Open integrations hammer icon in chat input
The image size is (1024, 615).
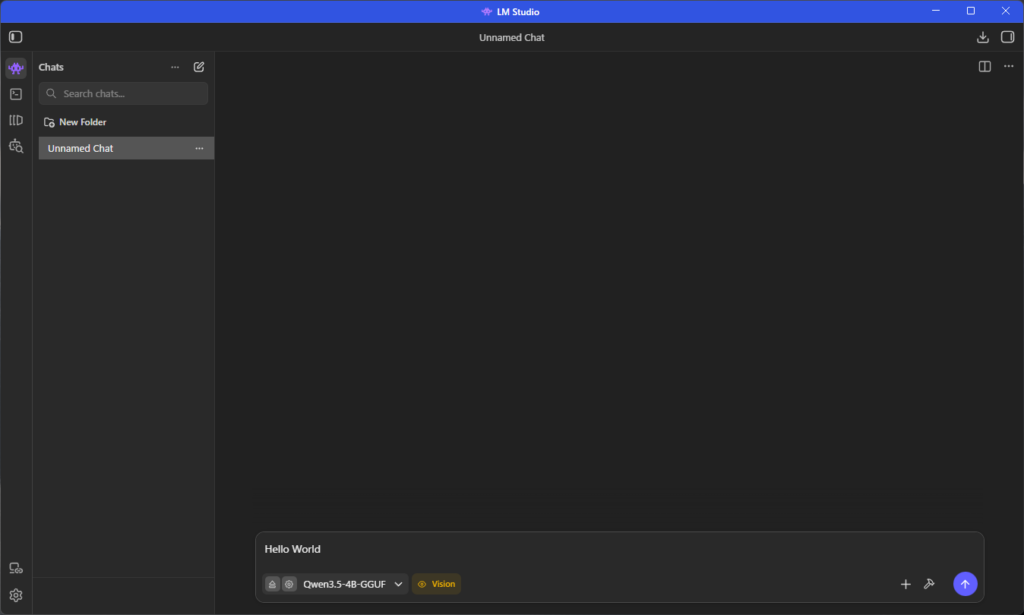coord(929,584)
